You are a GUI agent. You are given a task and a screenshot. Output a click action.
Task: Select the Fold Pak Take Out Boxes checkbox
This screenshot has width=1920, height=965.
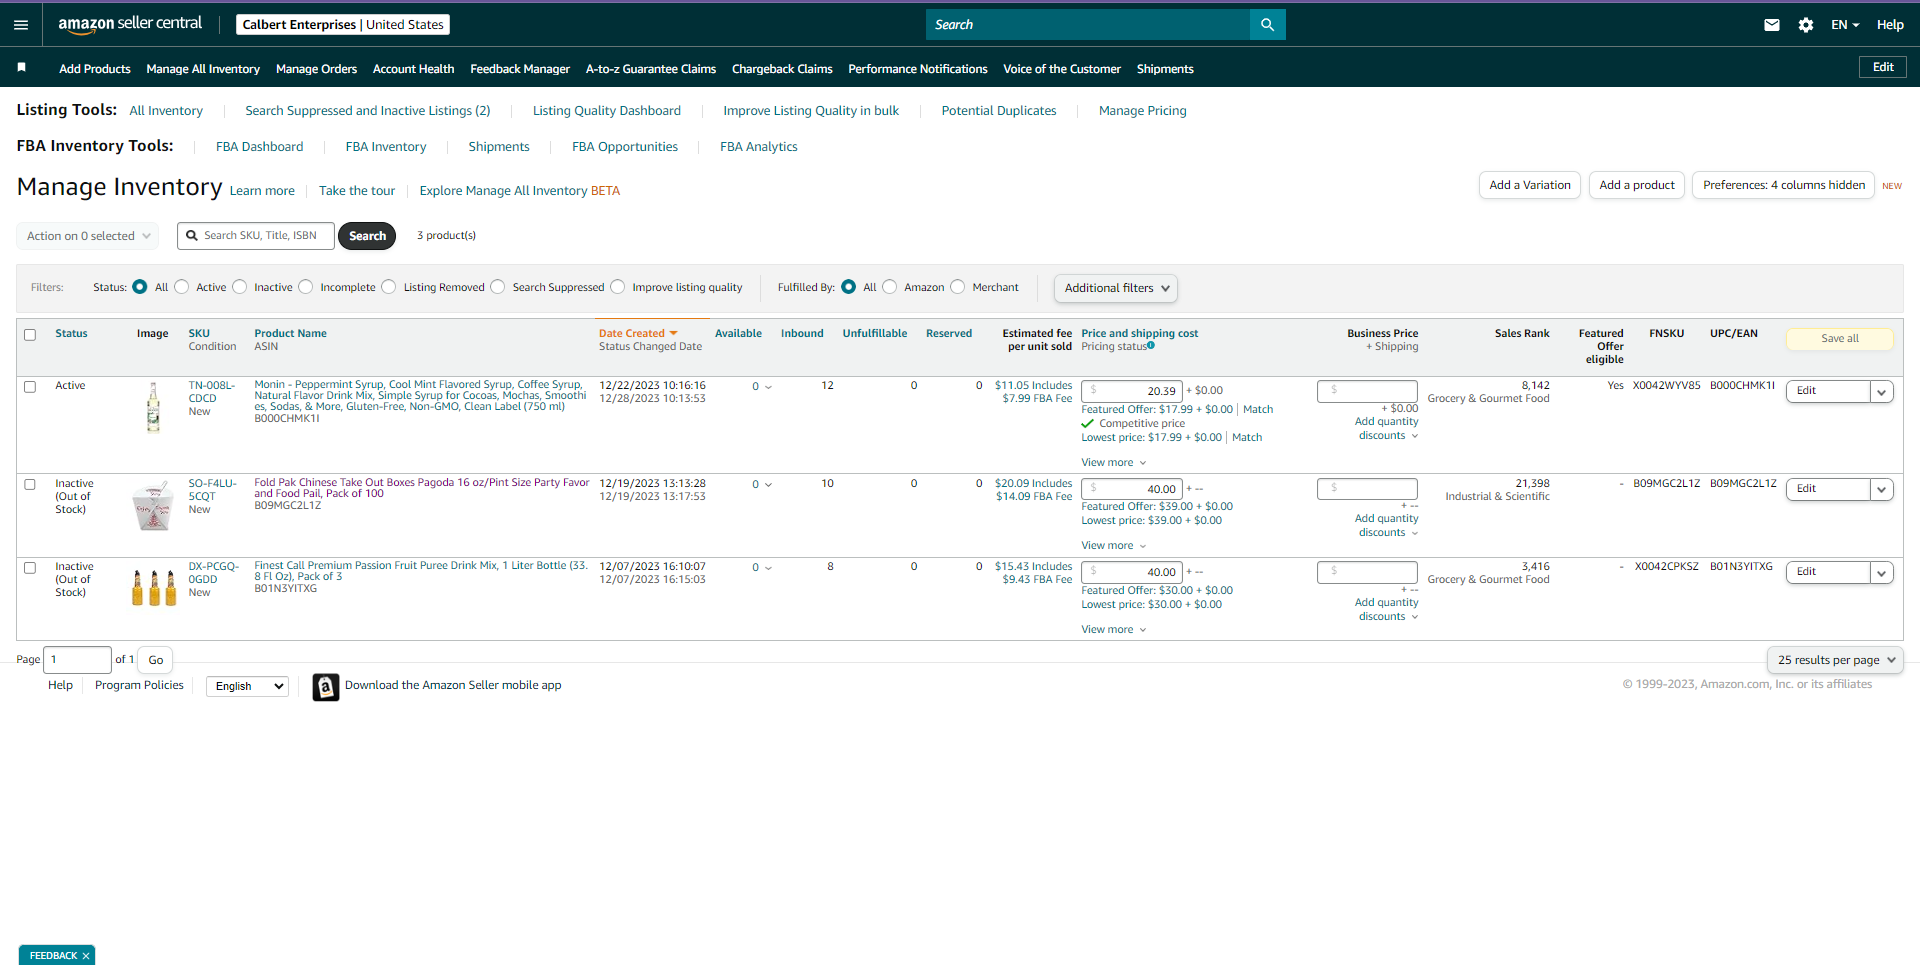point(30,485)
